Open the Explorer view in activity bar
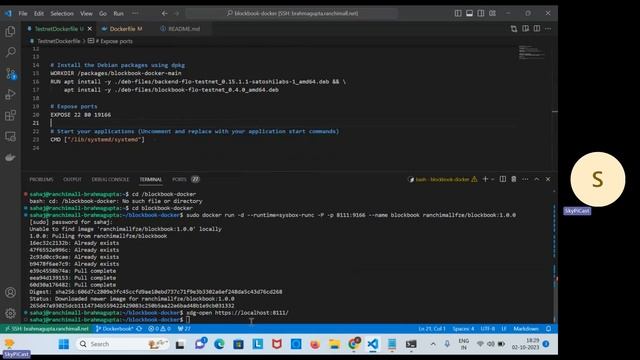 click(10, 31)
